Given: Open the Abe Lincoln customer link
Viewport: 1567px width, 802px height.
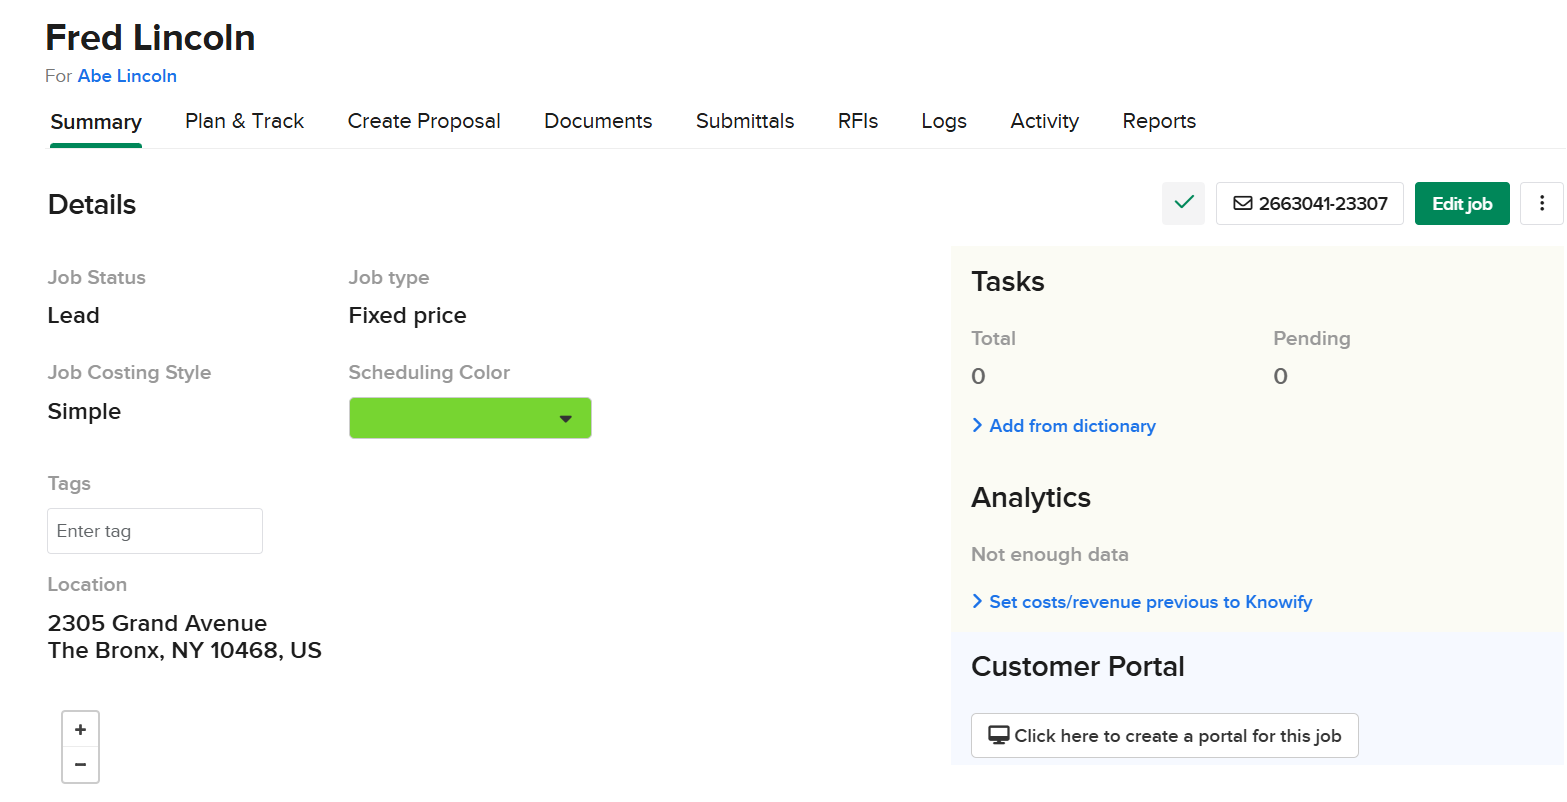Looking at the screenshot, I should coord(127,76).
